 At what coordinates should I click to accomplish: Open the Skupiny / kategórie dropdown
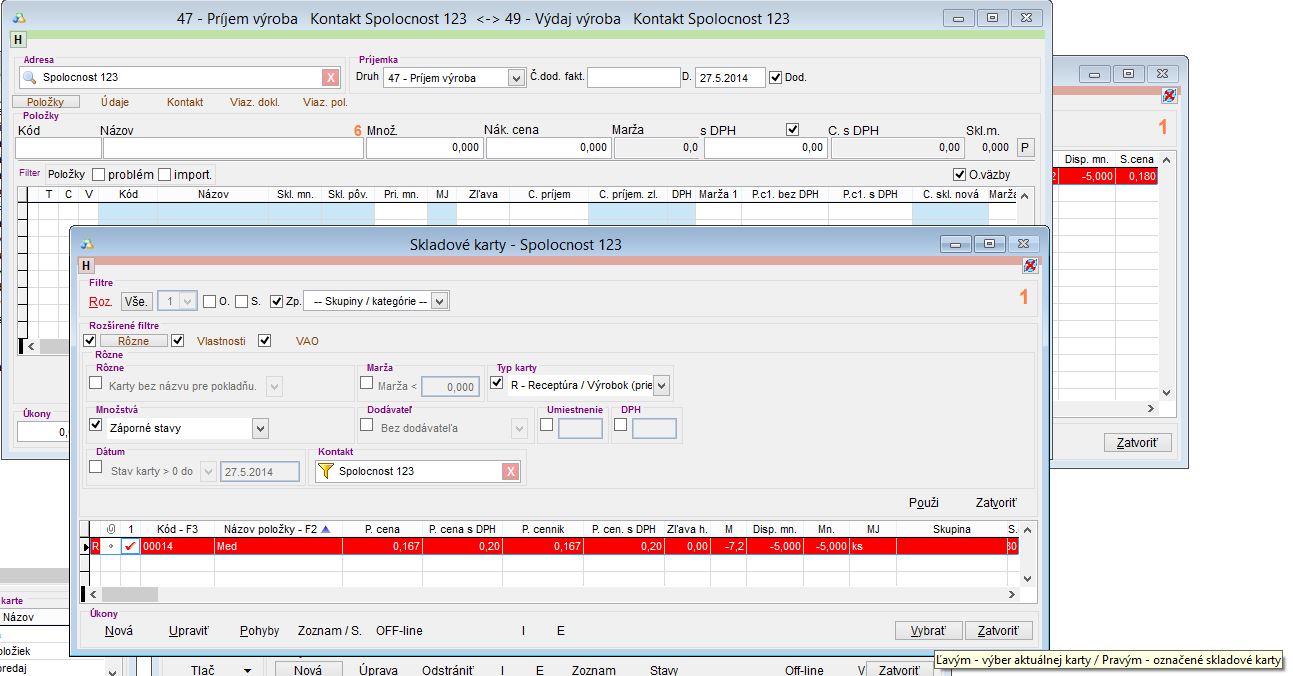tap(441, 301)
